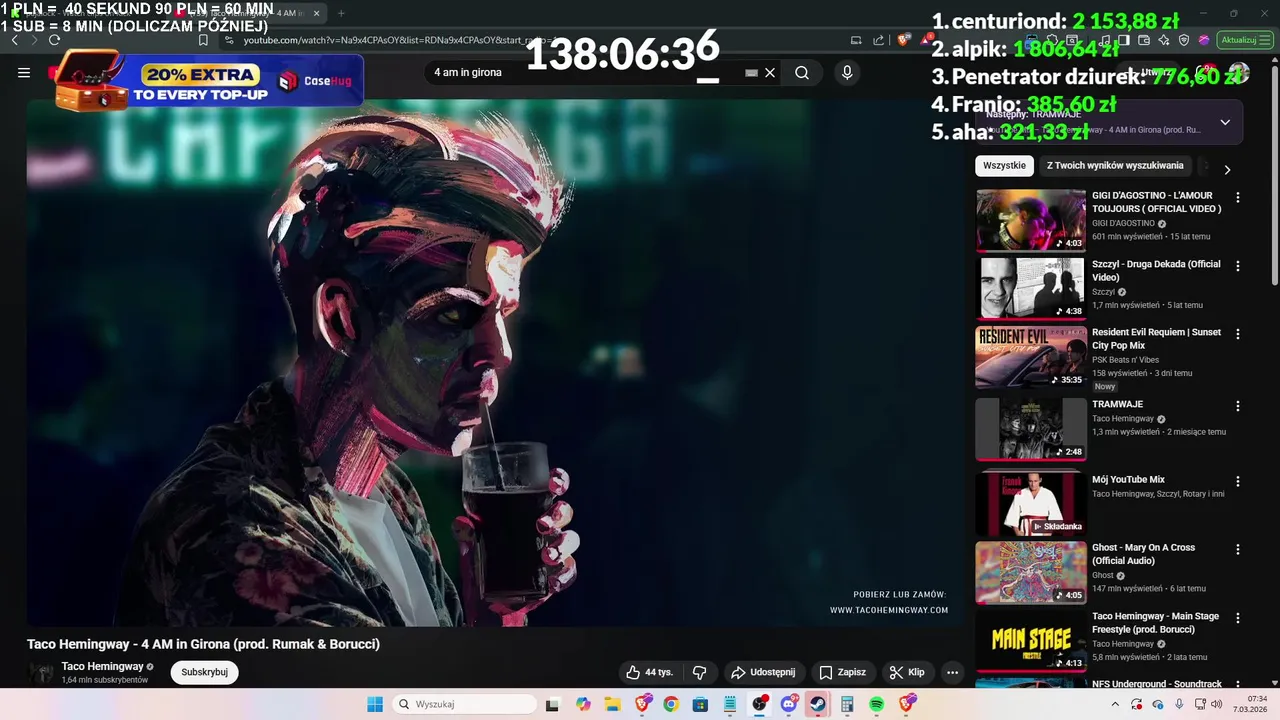This screenshot has width=1280, height=720.
Task: Select the Wszystkie filter chip
Action: click(1004, 166)
